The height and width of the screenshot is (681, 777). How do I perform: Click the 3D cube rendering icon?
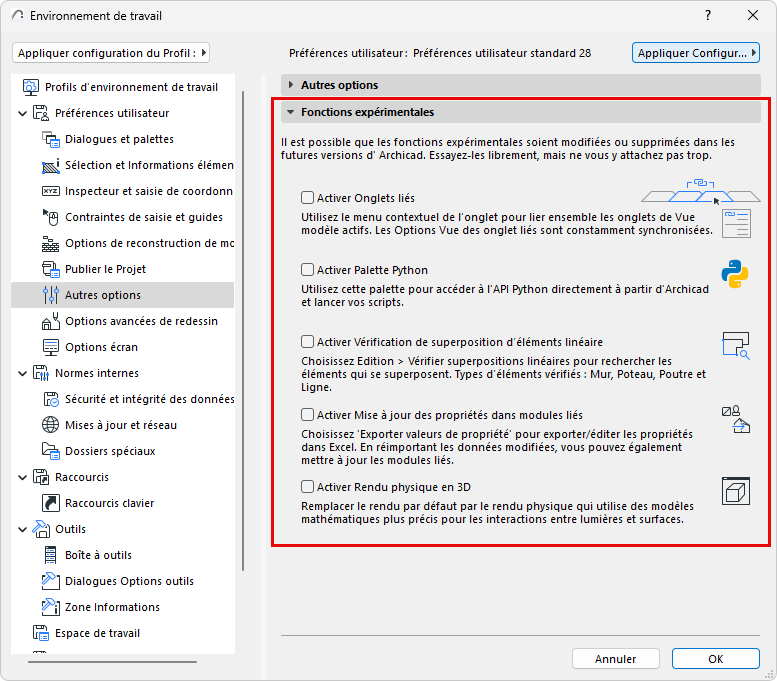pyautogui.click(x=736, y=491)
